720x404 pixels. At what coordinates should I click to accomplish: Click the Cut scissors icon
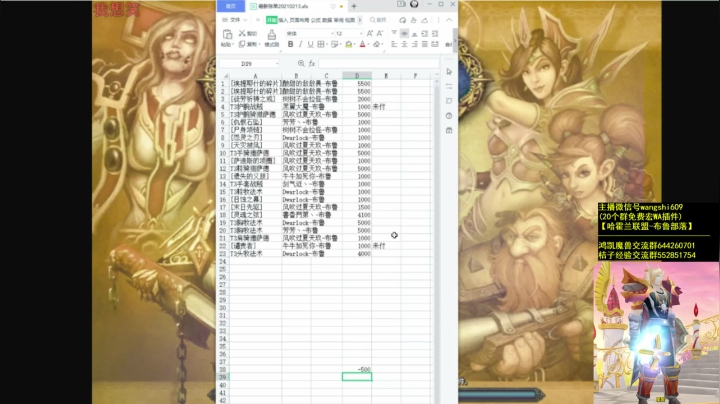(x=242, y=33)
